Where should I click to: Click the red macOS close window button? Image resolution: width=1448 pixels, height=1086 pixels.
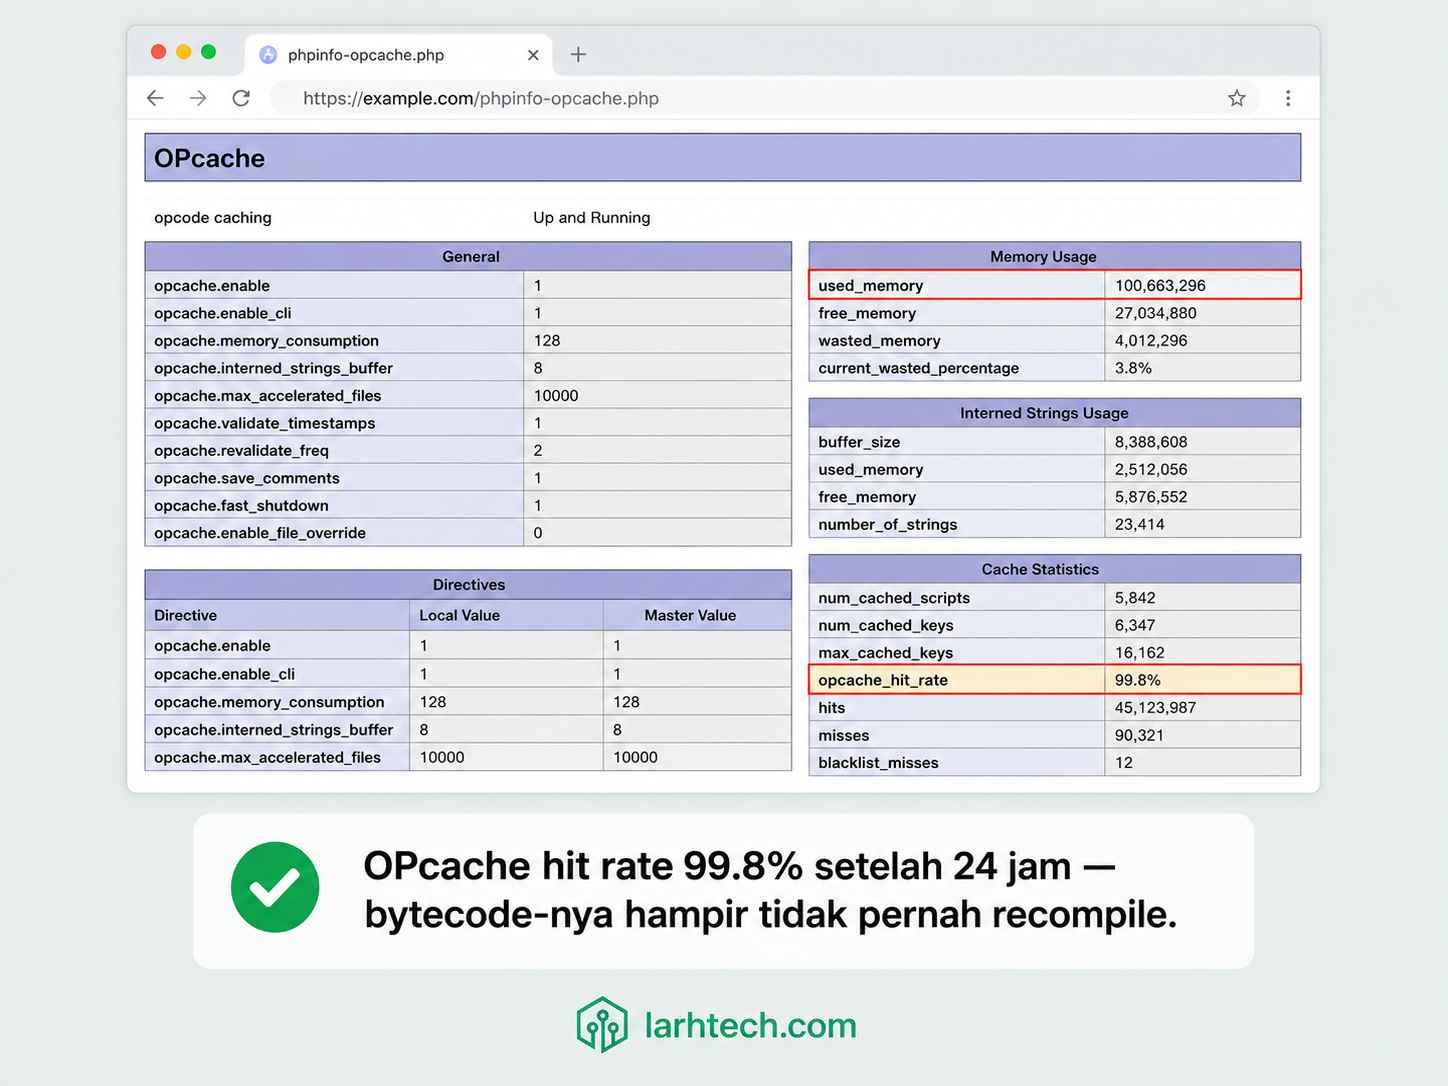(158, 51)
